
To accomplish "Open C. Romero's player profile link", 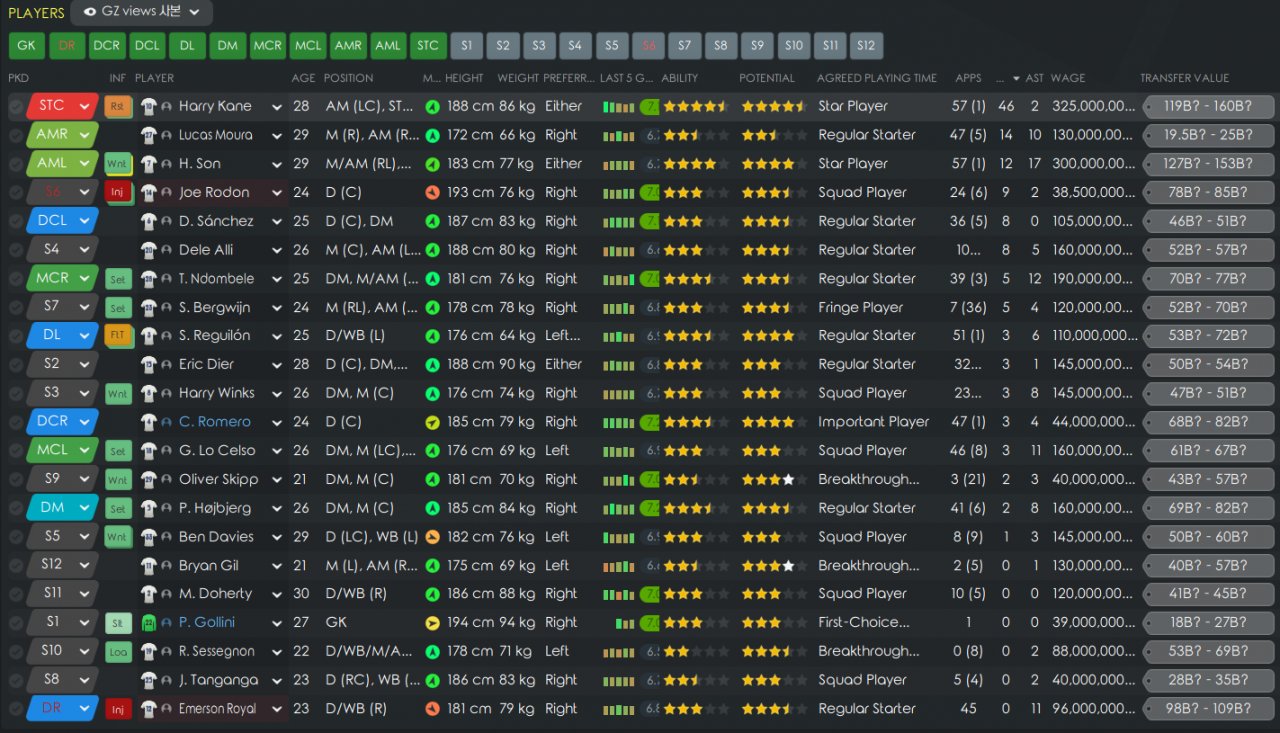I will (215, 422).
